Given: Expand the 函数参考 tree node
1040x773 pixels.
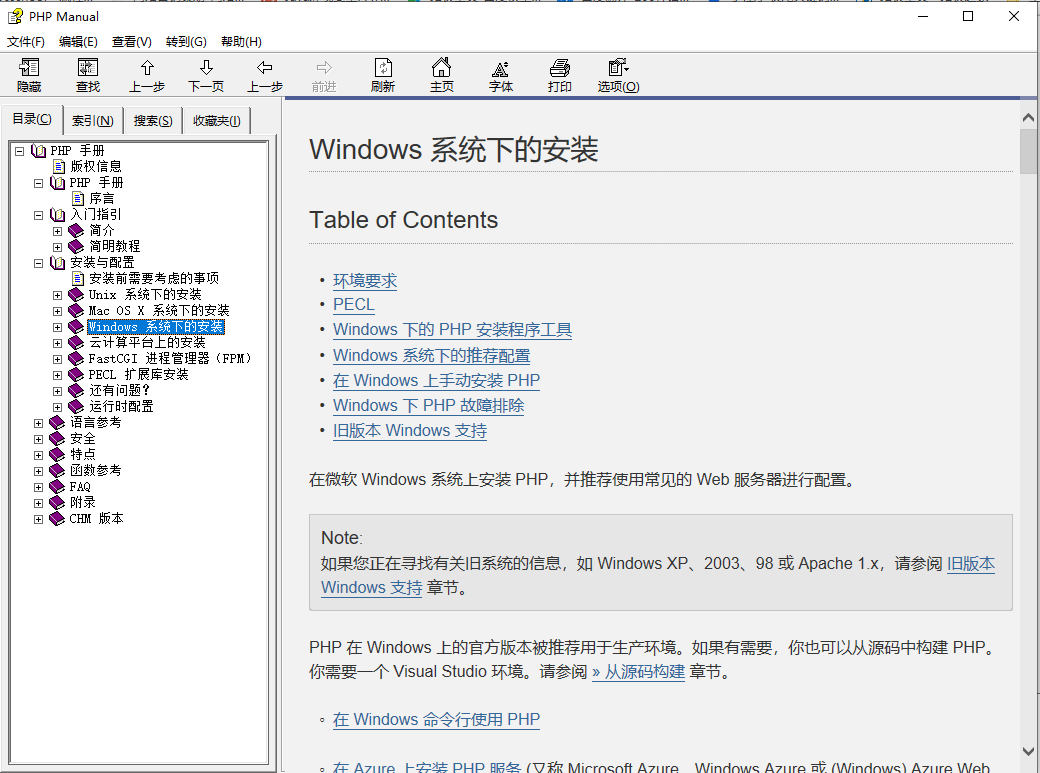Looking at the screenshot, I should point(39,471).
